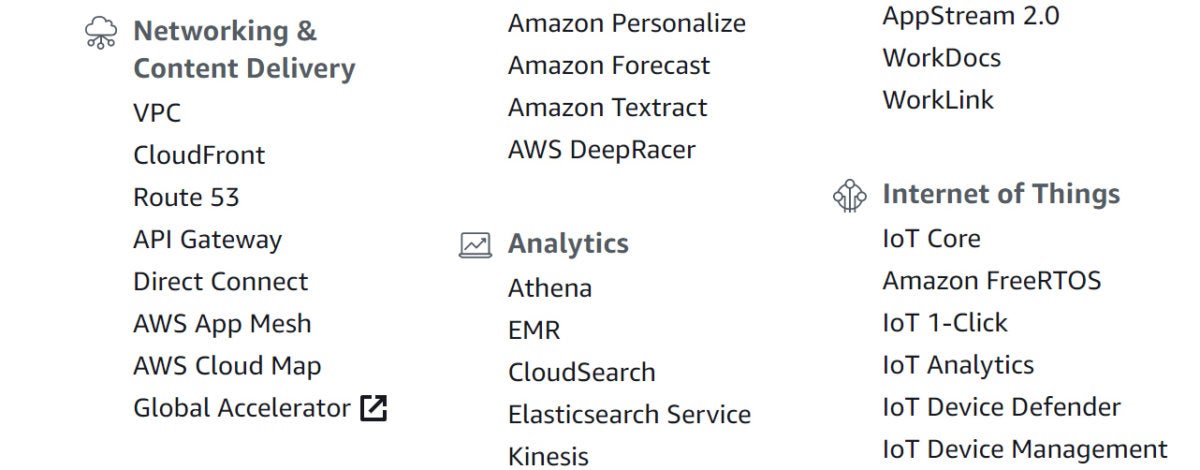1200x470 pixels.
Task: Open AWS Cloud Map
Action: [x=227, y=366]
